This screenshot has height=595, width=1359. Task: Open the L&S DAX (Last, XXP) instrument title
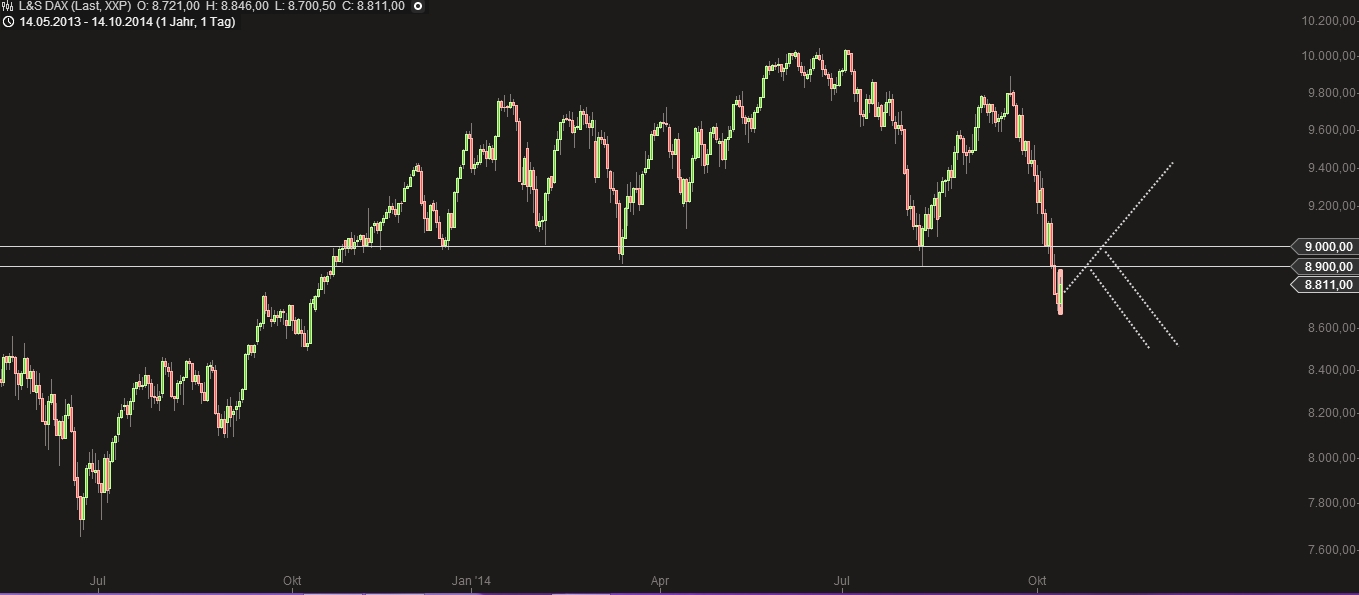pyautogui.click(x=75, y=6)
